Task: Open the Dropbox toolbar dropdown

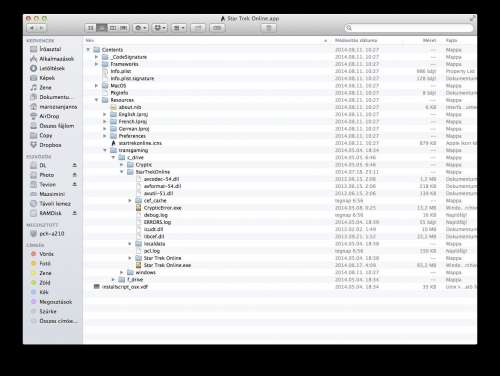Action: click(x=160, y=28)
